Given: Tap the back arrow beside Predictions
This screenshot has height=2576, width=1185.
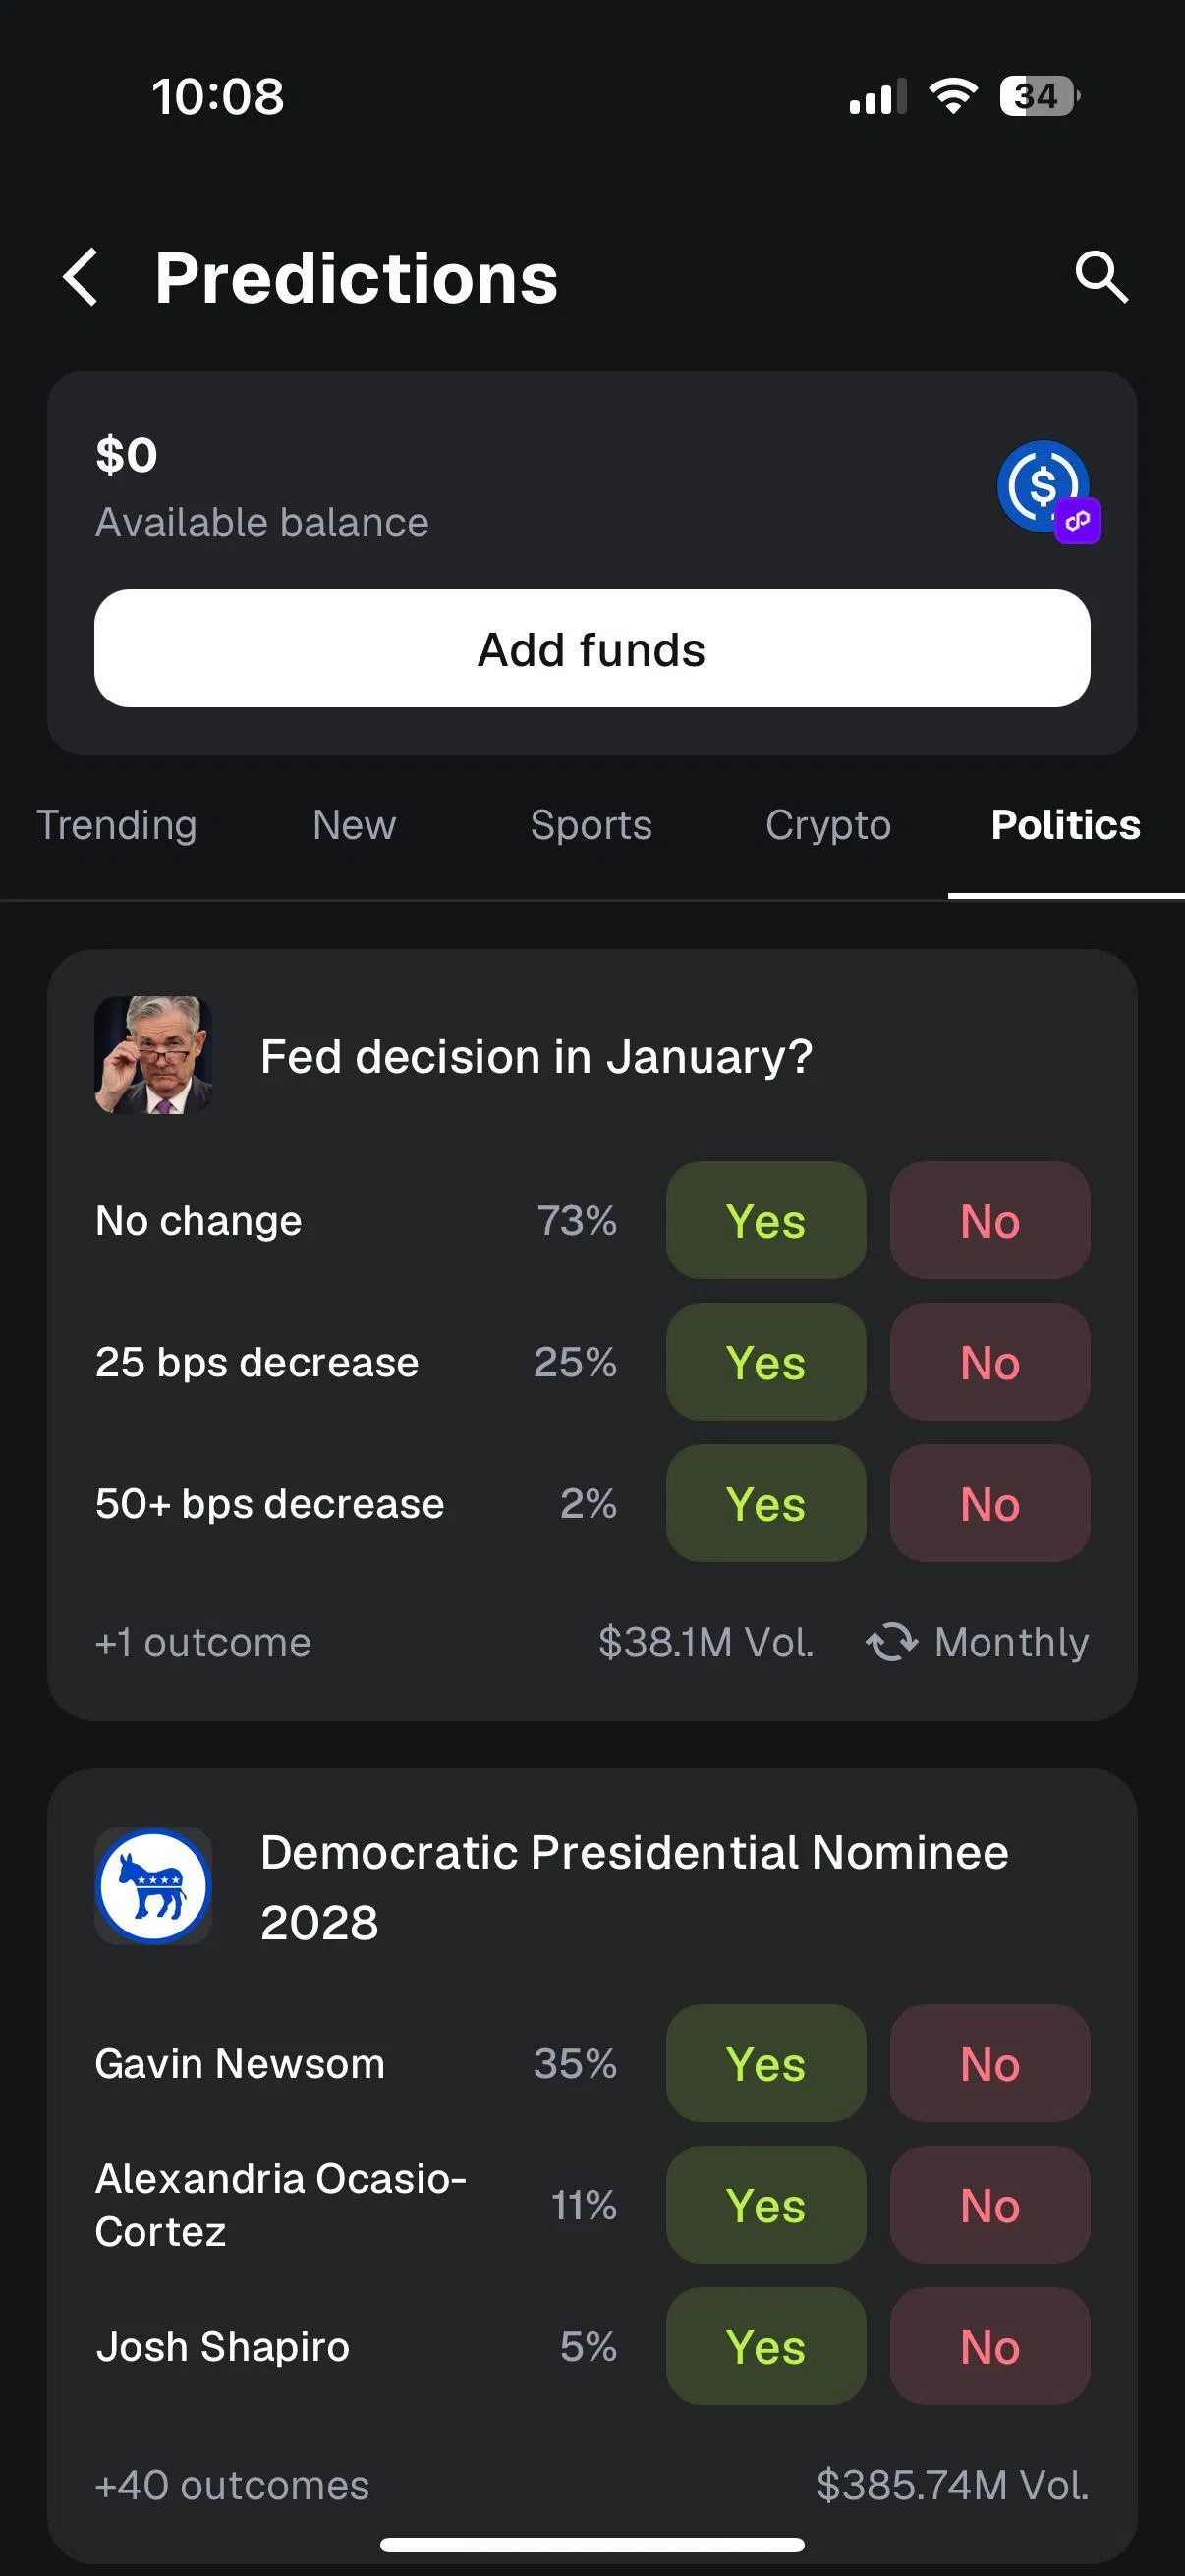Looking at the screenshot, I should tap(82, 277).
